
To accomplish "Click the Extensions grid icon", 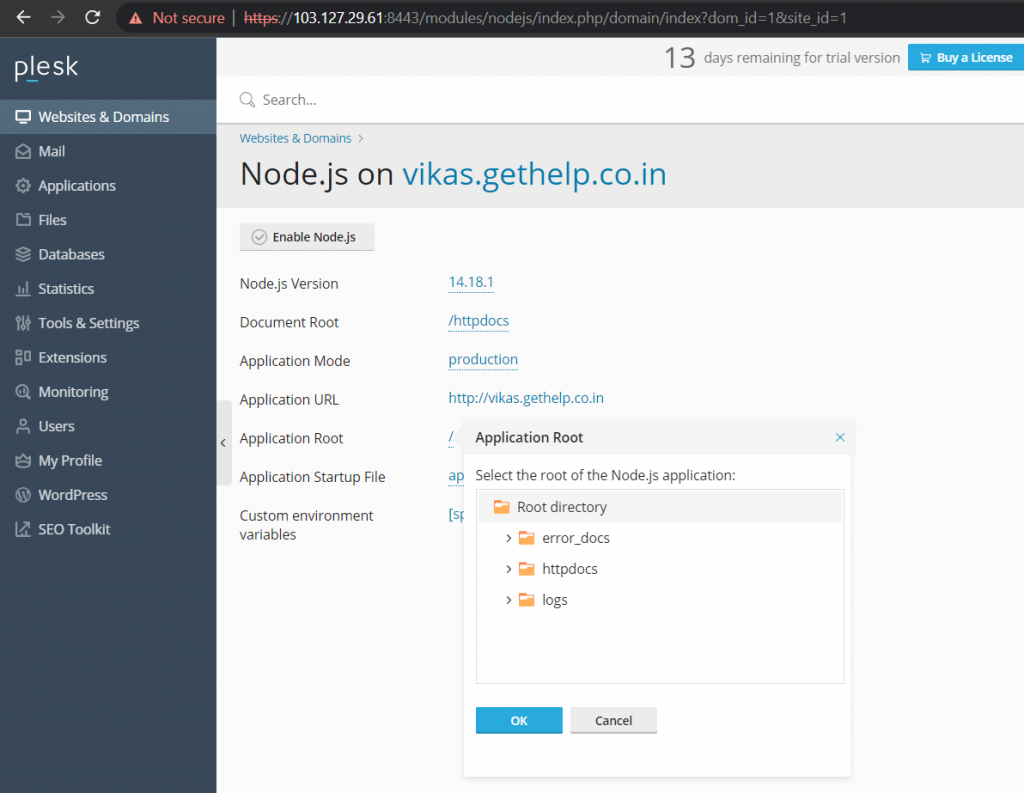I will pos(23,357).
